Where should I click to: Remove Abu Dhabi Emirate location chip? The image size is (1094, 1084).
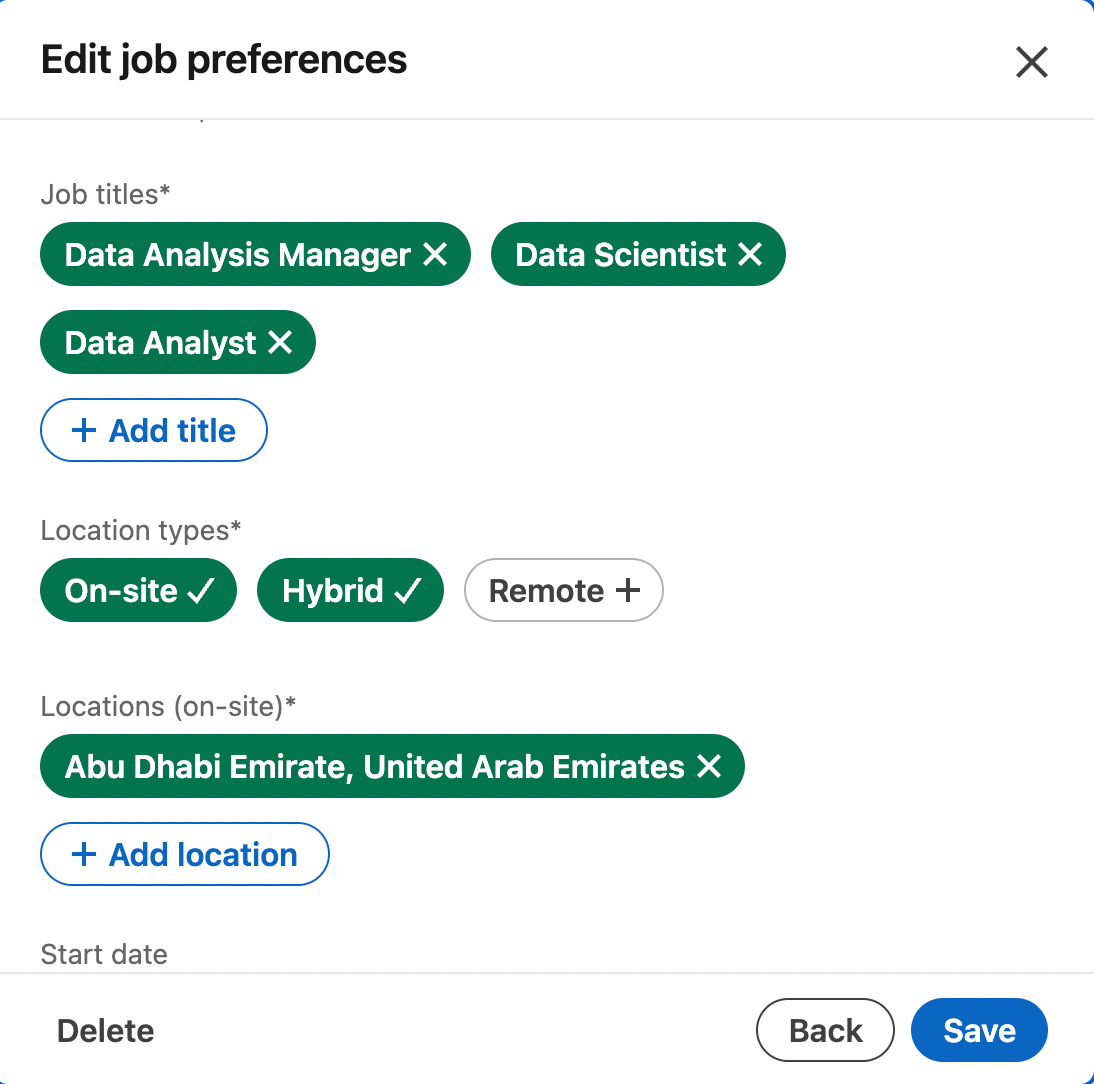709,767
